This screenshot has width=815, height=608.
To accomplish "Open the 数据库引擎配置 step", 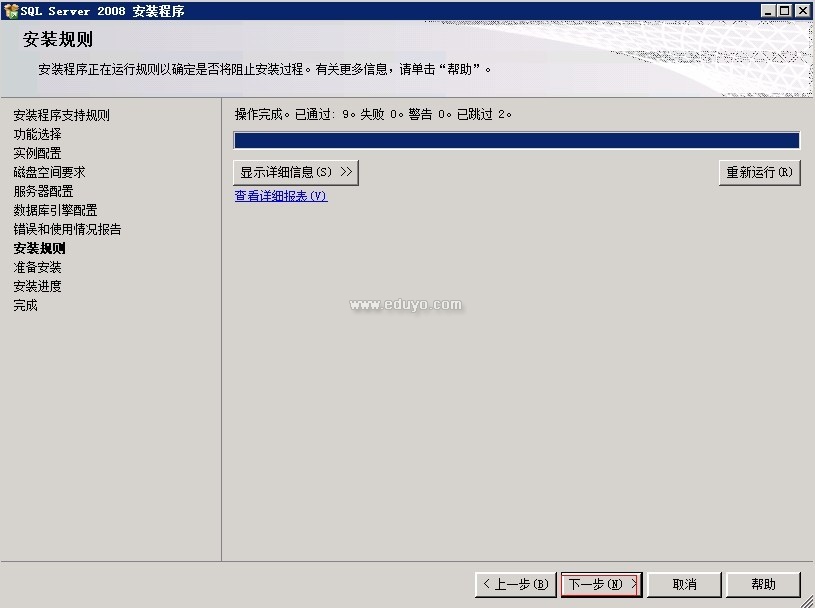I will 56,210.
